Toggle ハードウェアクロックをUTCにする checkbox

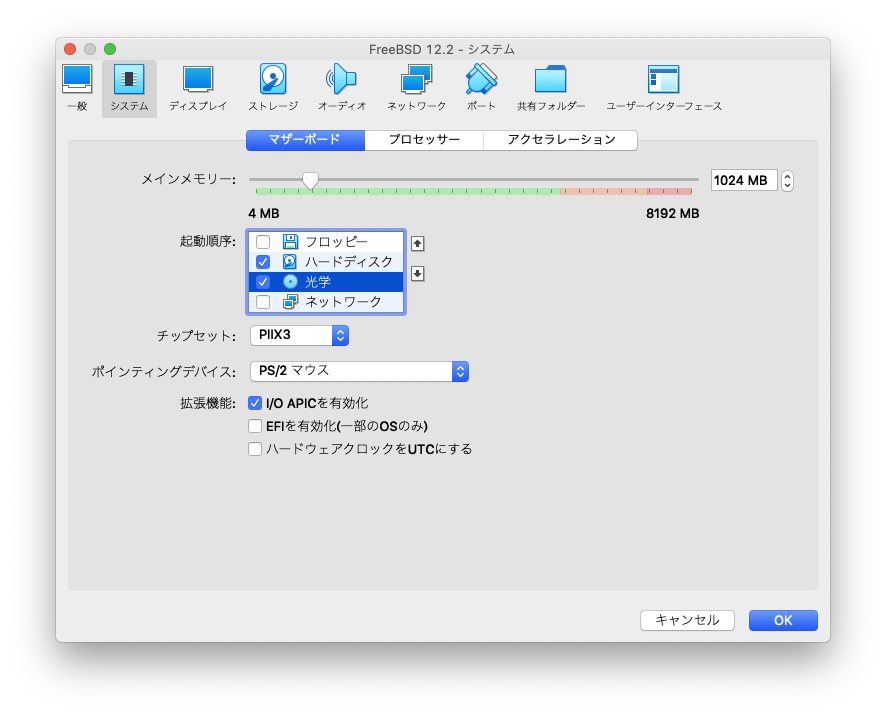click(255, 449)
